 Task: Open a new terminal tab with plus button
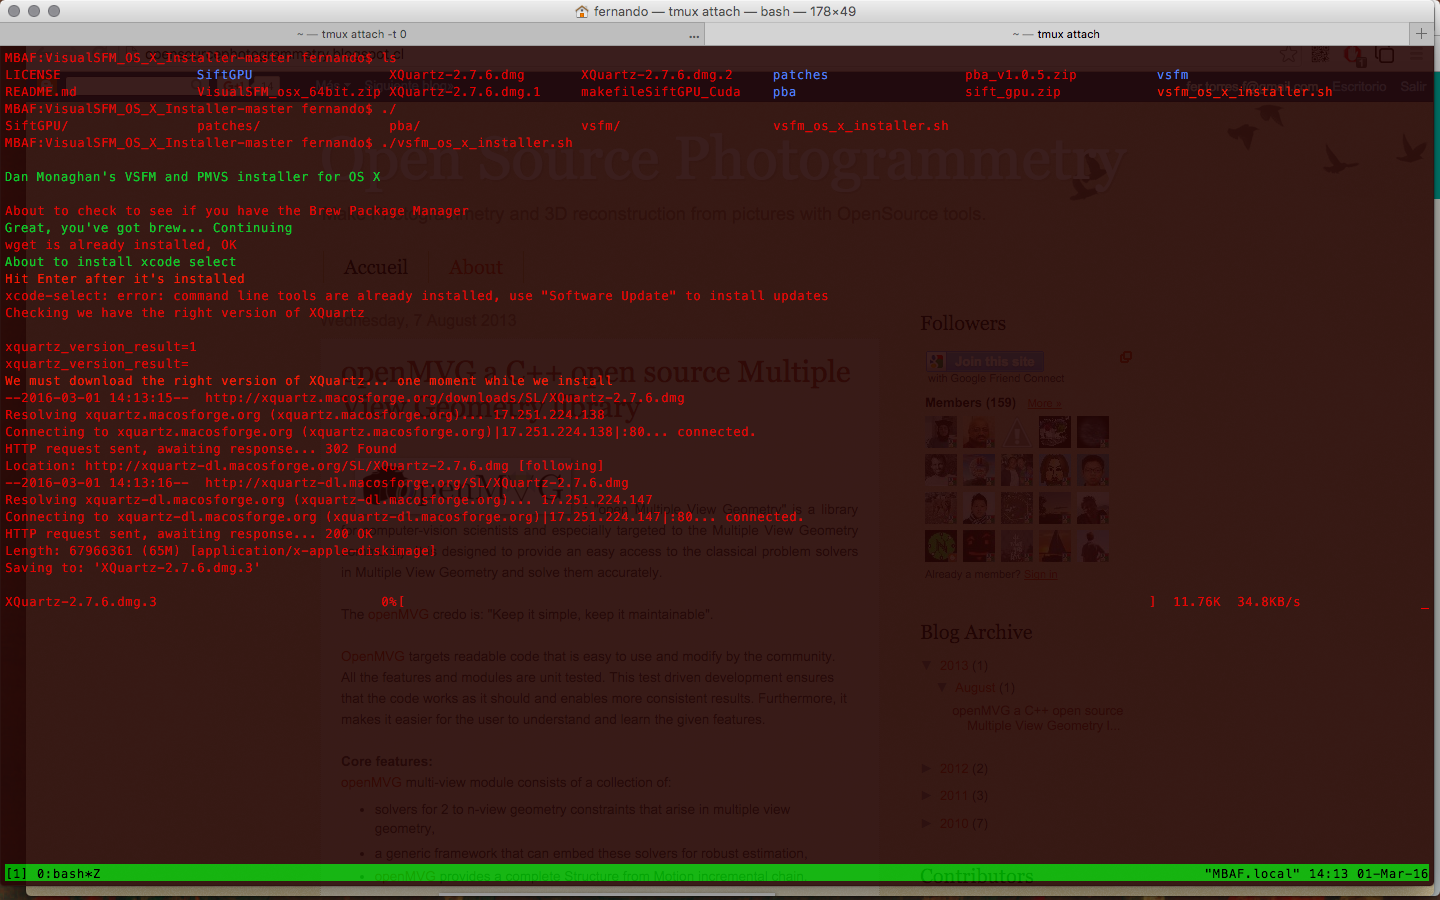1421,33
